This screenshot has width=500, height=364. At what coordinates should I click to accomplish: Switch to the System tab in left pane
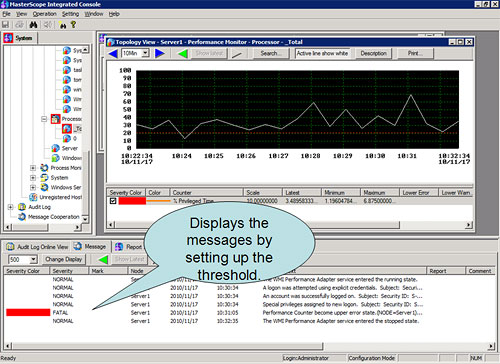19,38
